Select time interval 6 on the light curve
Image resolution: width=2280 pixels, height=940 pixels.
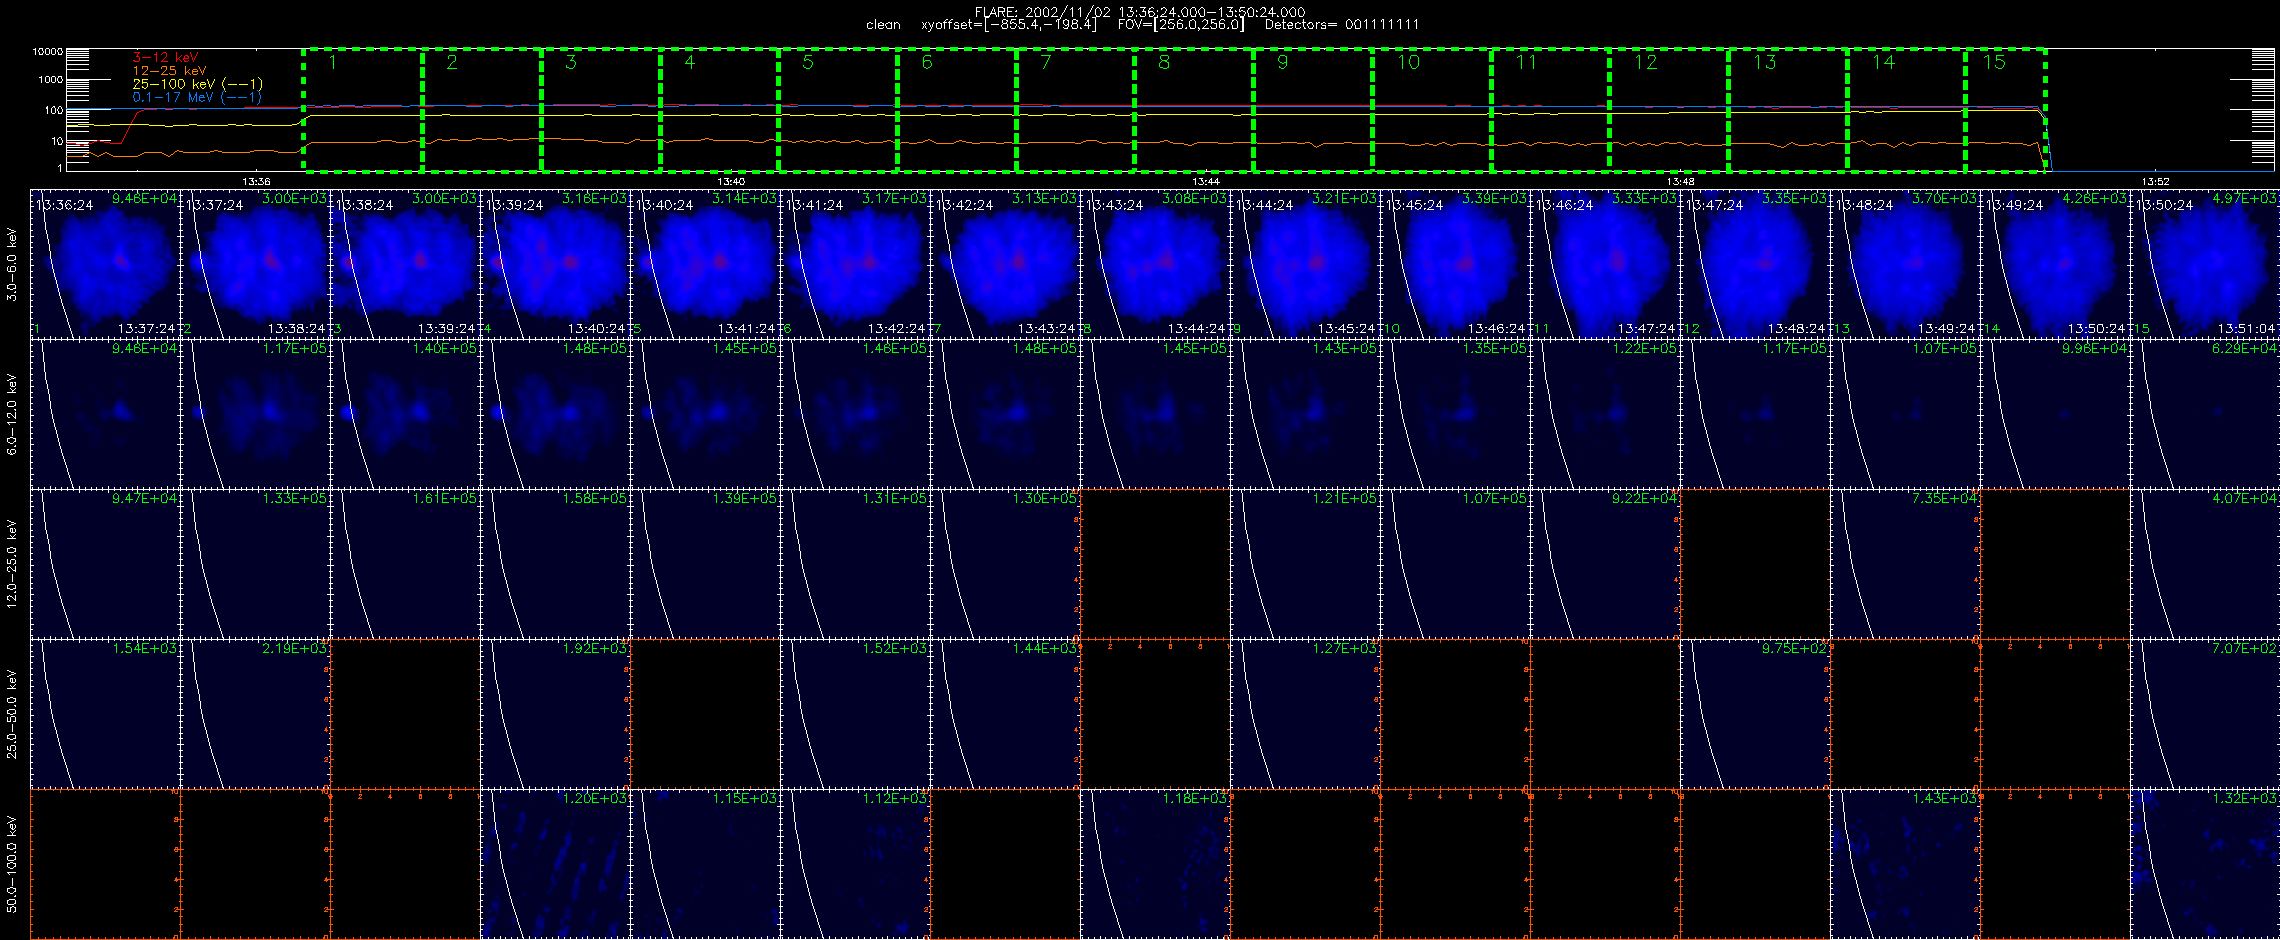957,109
